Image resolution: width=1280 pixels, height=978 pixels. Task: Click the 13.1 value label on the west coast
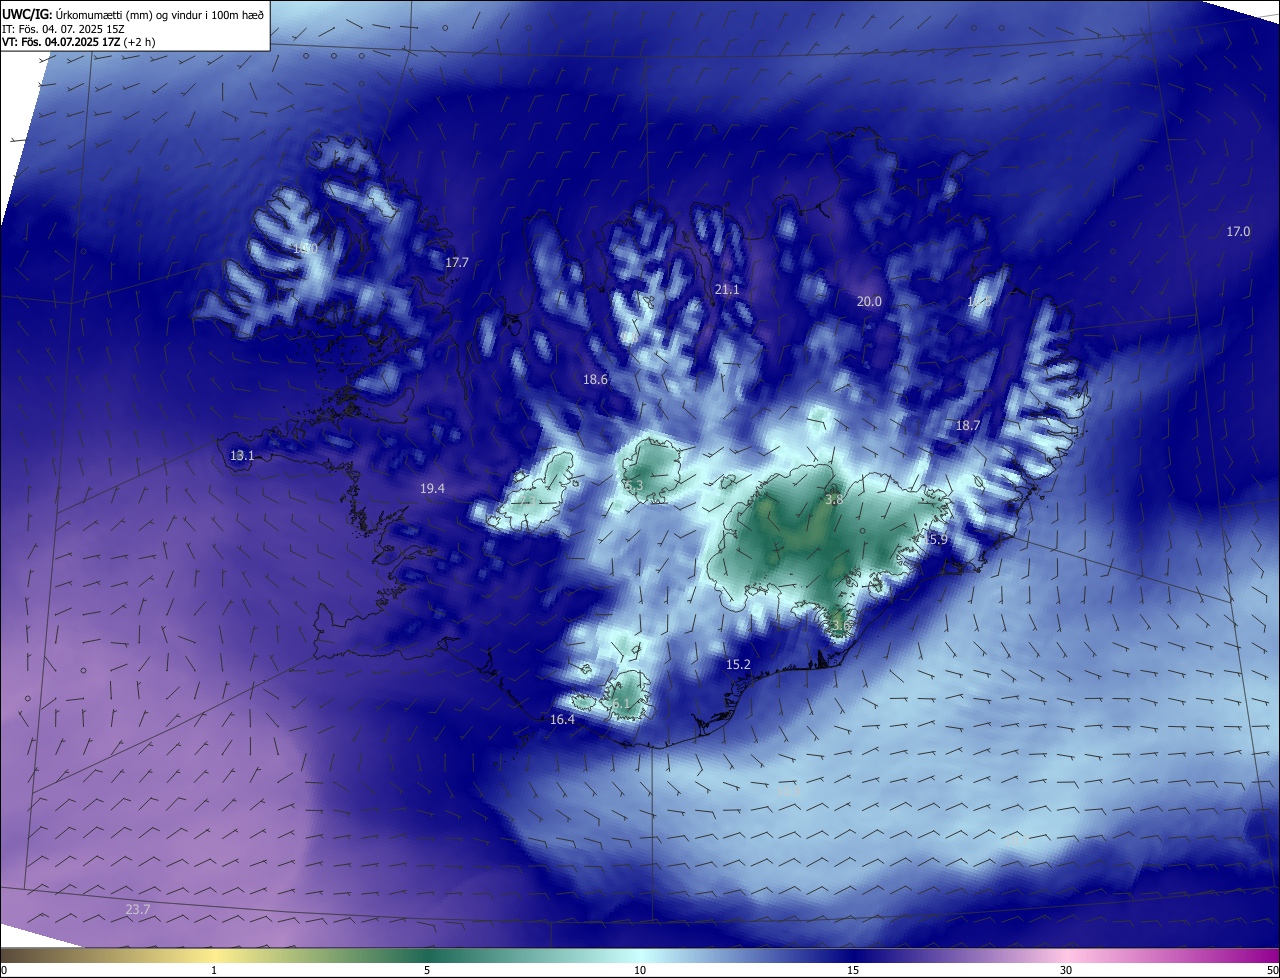[x=242, y=455]
